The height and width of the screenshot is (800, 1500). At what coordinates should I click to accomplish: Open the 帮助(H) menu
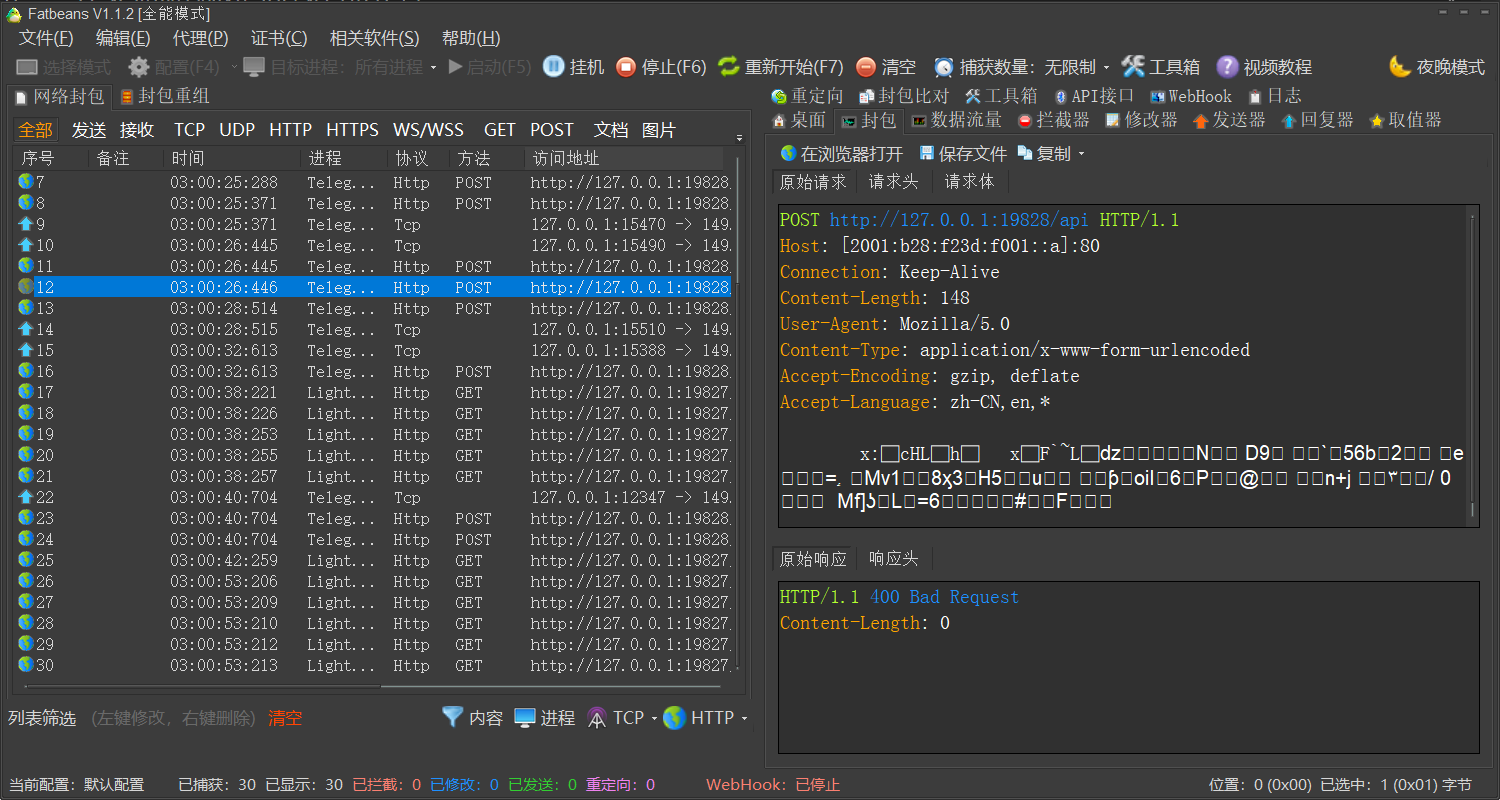click(471, 38)
